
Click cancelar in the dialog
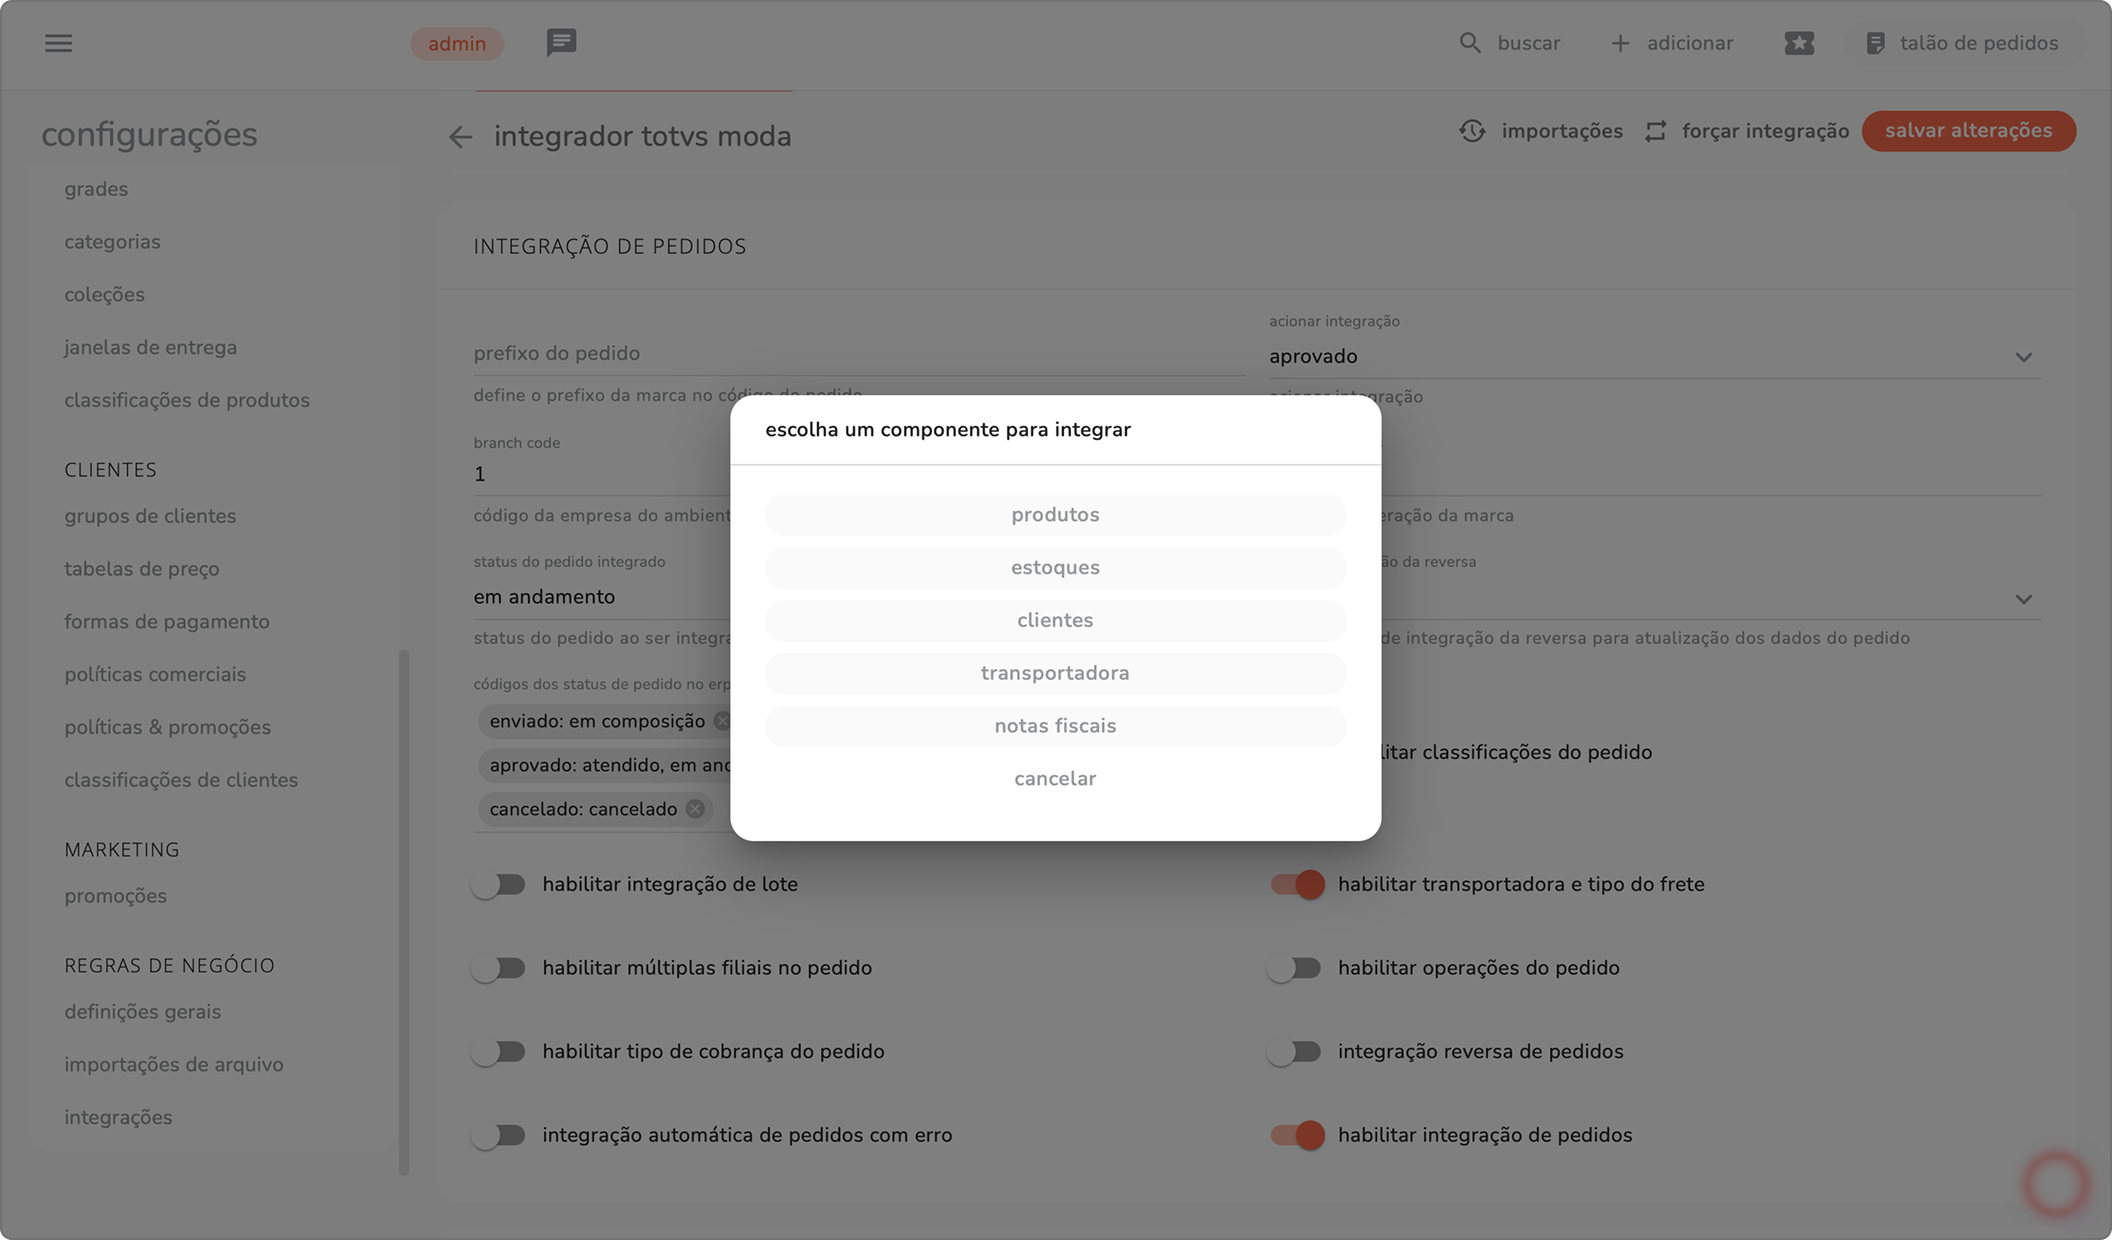1055,779
